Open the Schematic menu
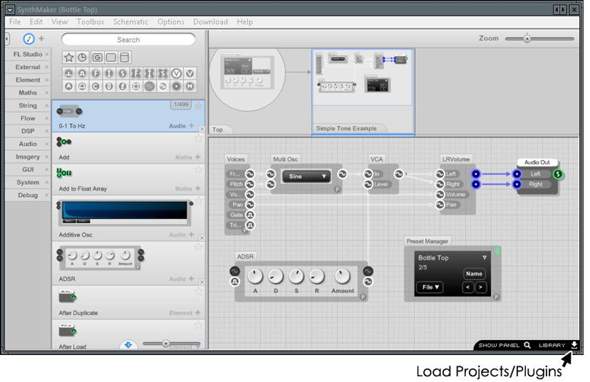The width and height of the screenshot is (590, 382). 130,22
